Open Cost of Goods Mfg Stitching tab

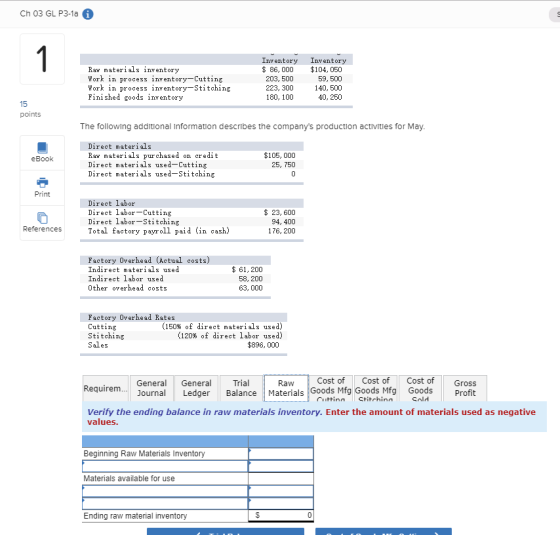coord(376,388)
